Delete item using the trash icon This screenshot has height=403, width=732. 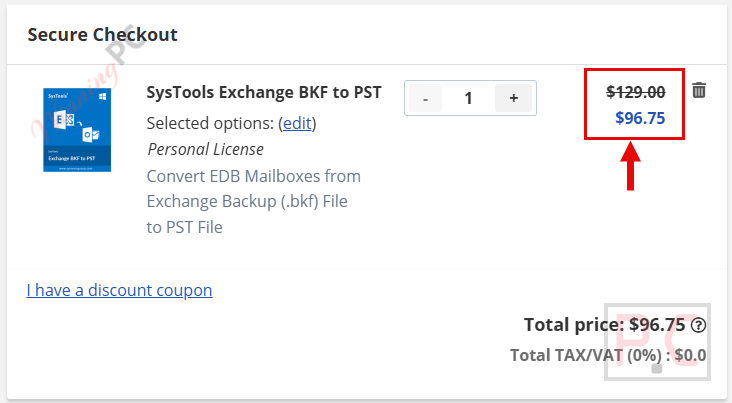[x=699, y=90]
